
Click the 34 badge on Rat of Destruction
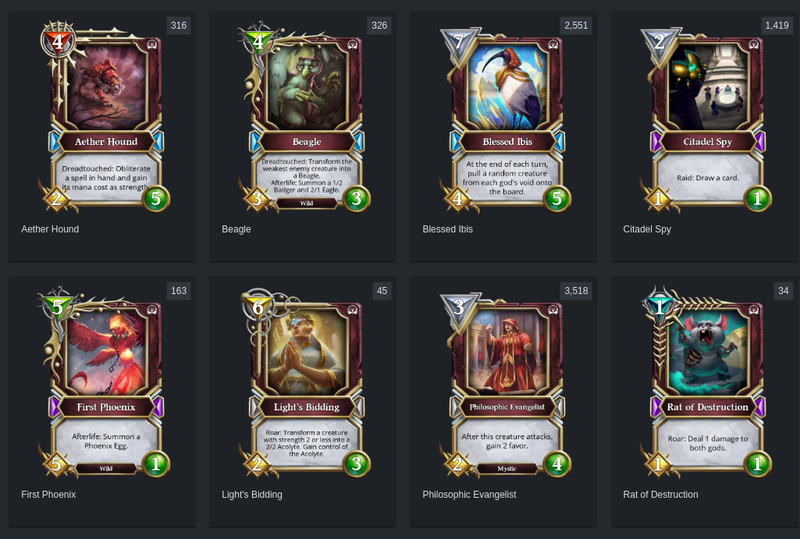(783, 291)
